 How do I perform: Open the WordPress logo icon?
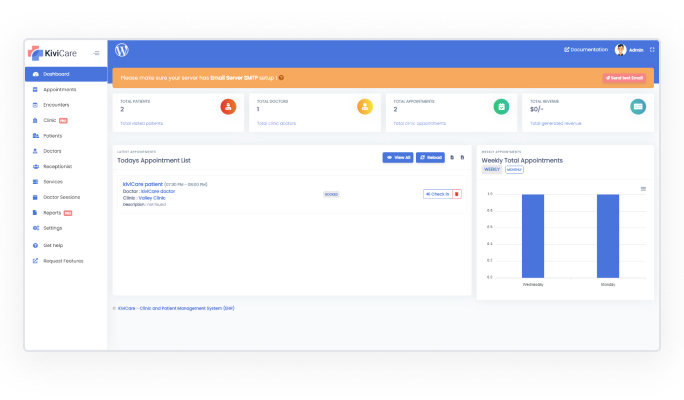click(122, 50)
